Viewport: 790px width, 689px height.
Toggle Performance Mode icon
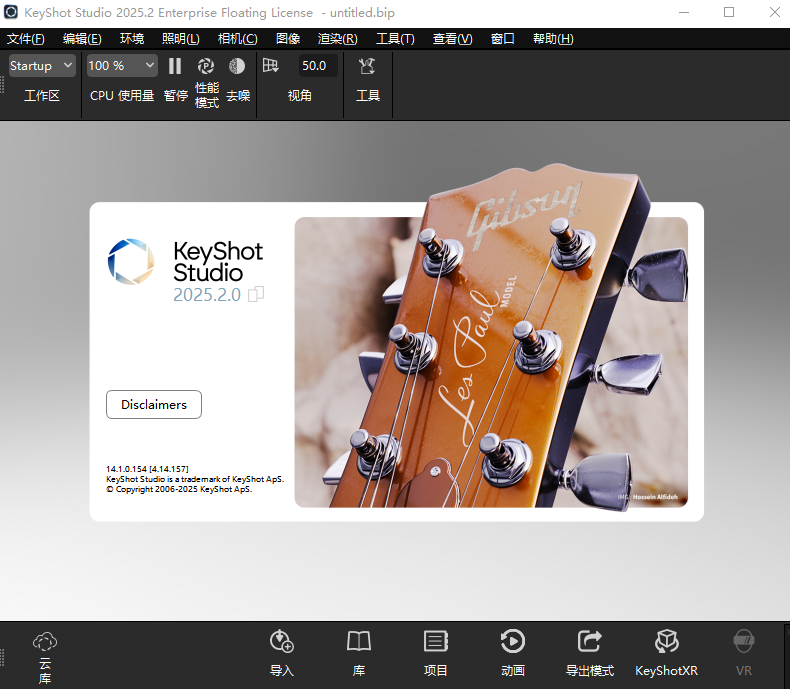click(x=206, y=66)
